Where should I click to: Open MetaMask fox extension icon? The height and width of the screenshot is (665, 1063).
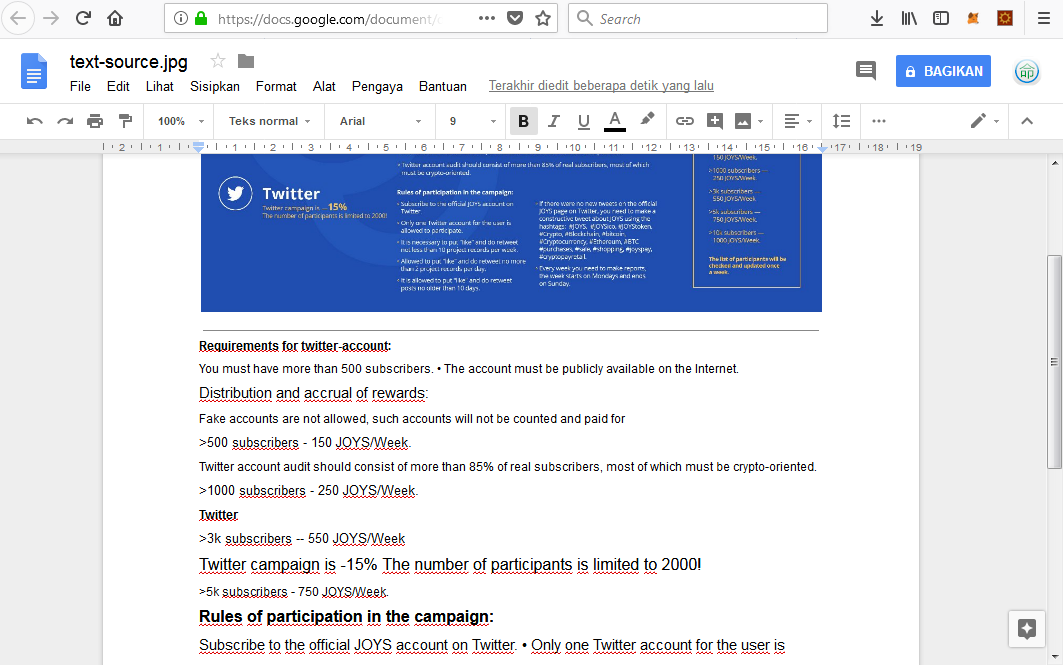tap(974, 18)
